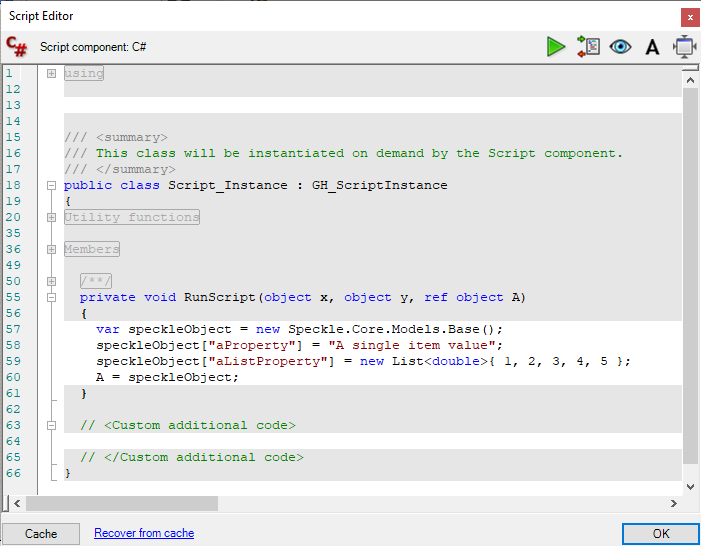701x546 pixels.
Task: Click the '// </Custom additional code>' comment
Action: pyautogui.click(x=192, y=458)
